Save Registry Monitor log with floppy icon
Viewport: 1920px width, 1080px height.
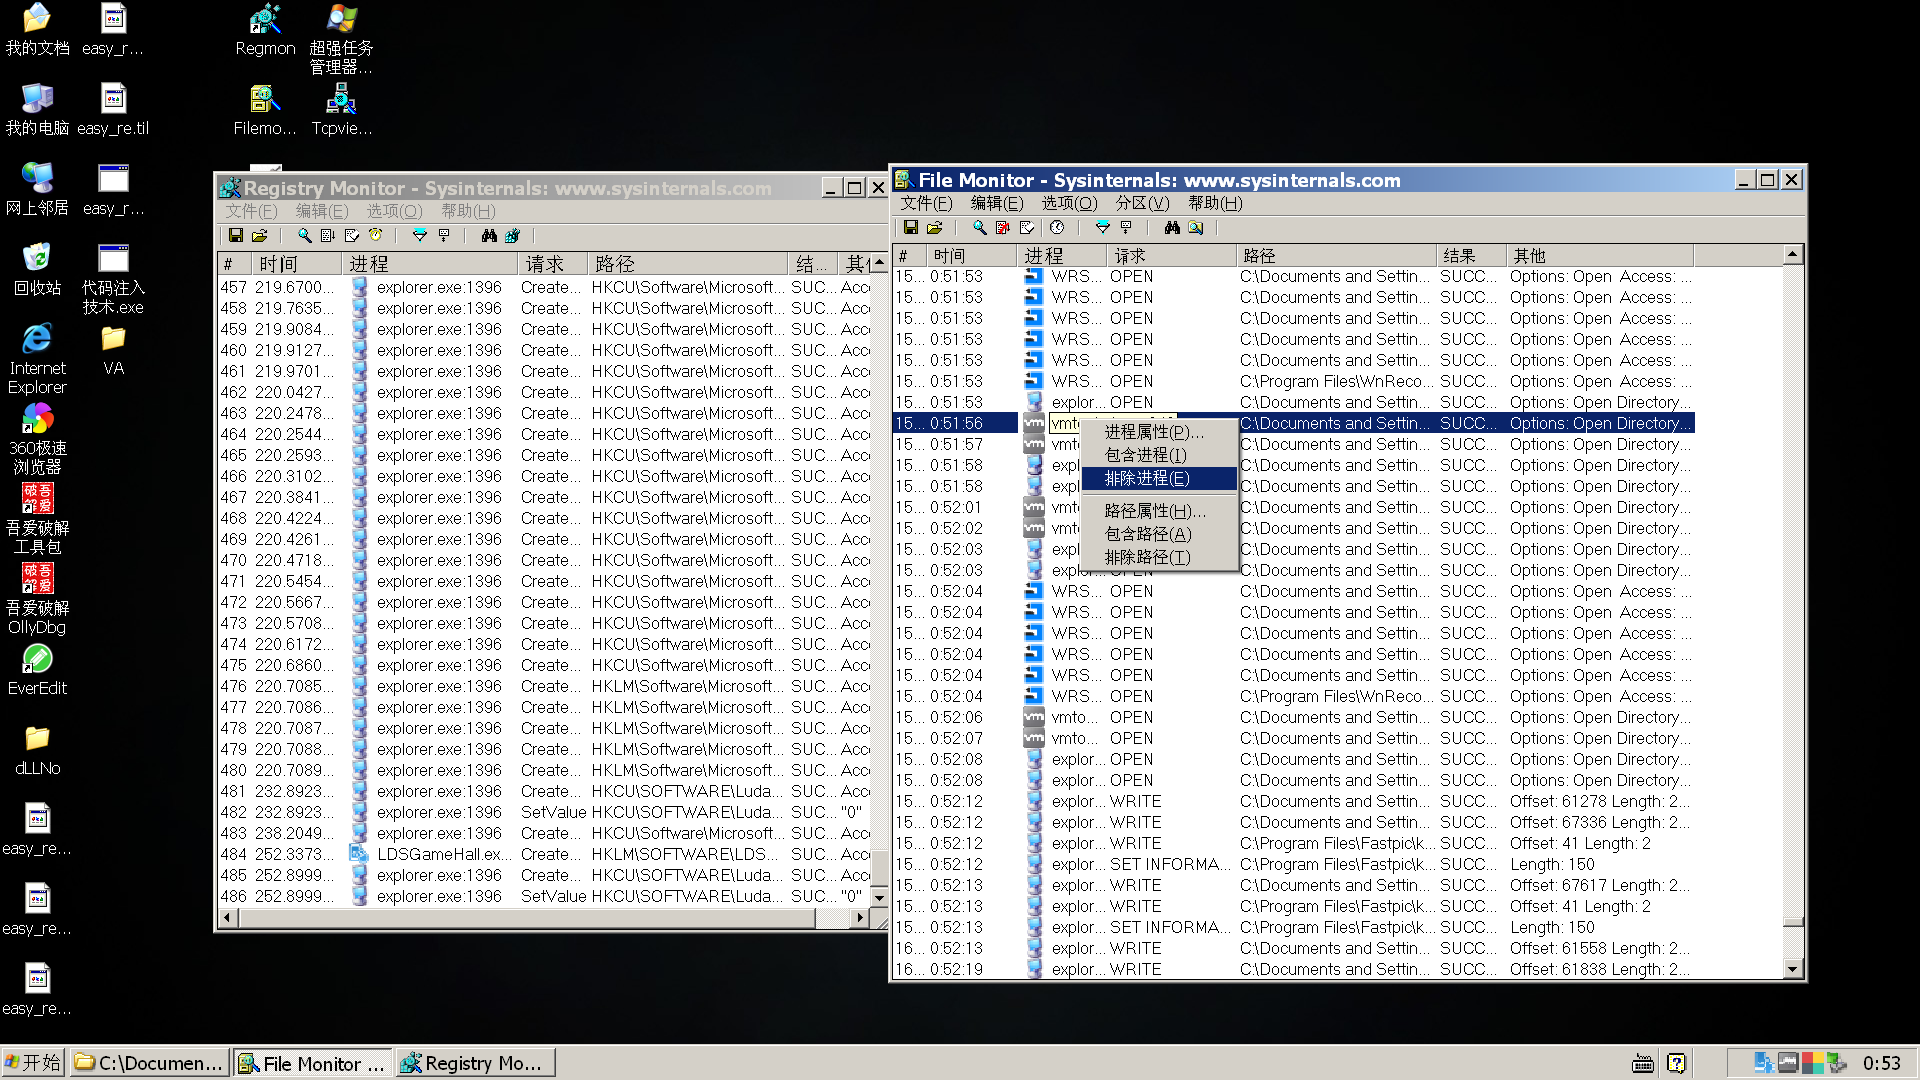point(236,236)
